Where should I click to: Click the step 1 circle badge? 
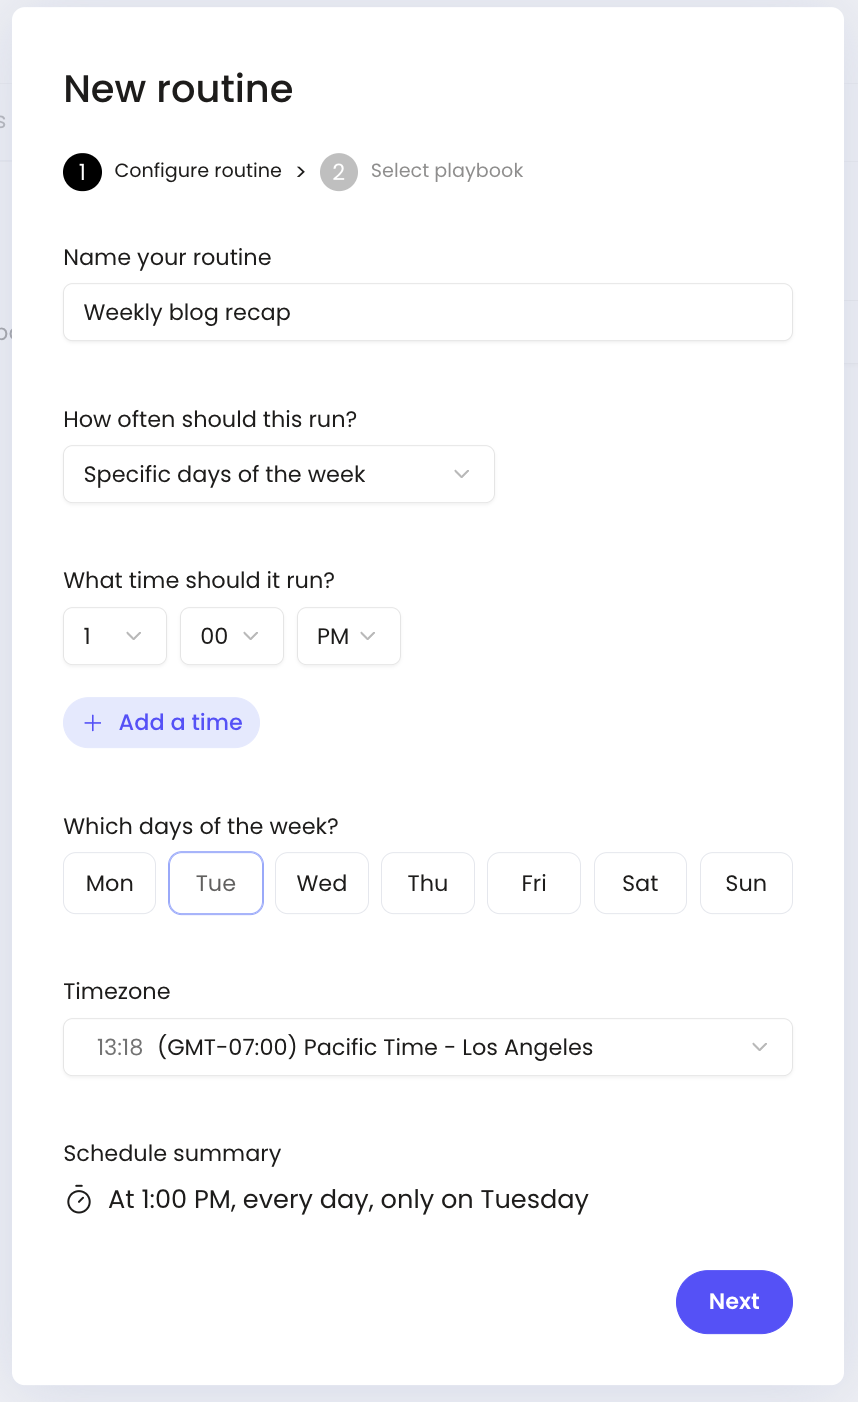coord(82,172)
